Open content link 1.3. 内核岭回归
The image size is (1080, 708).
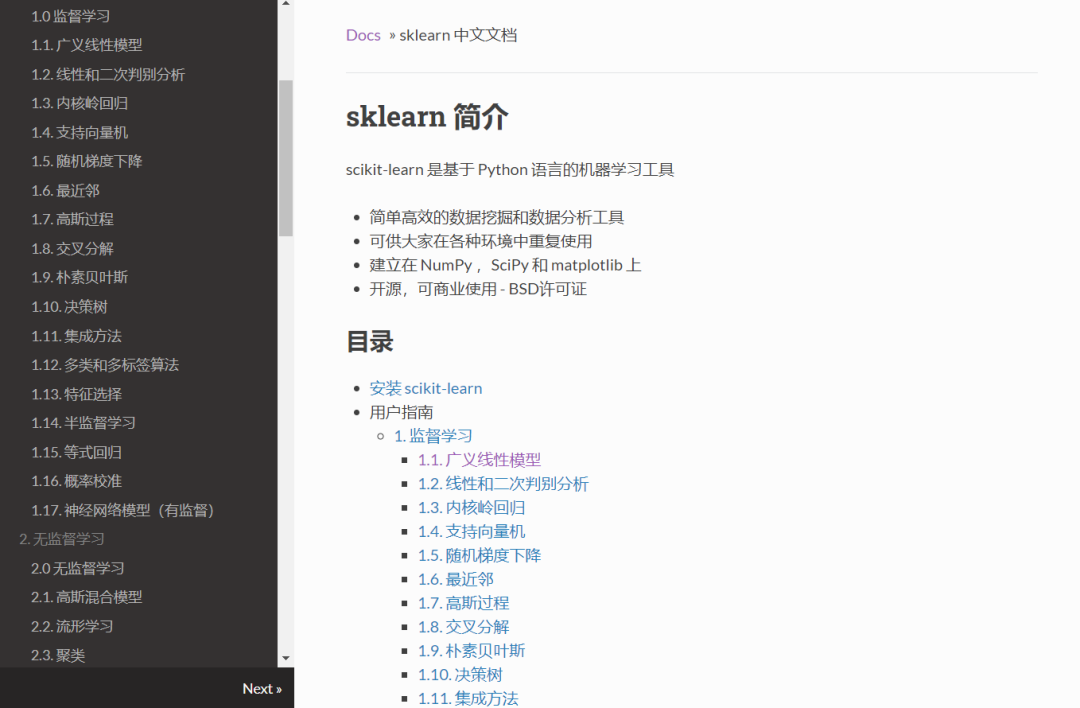pyautogui.click(x=472, y=508)
